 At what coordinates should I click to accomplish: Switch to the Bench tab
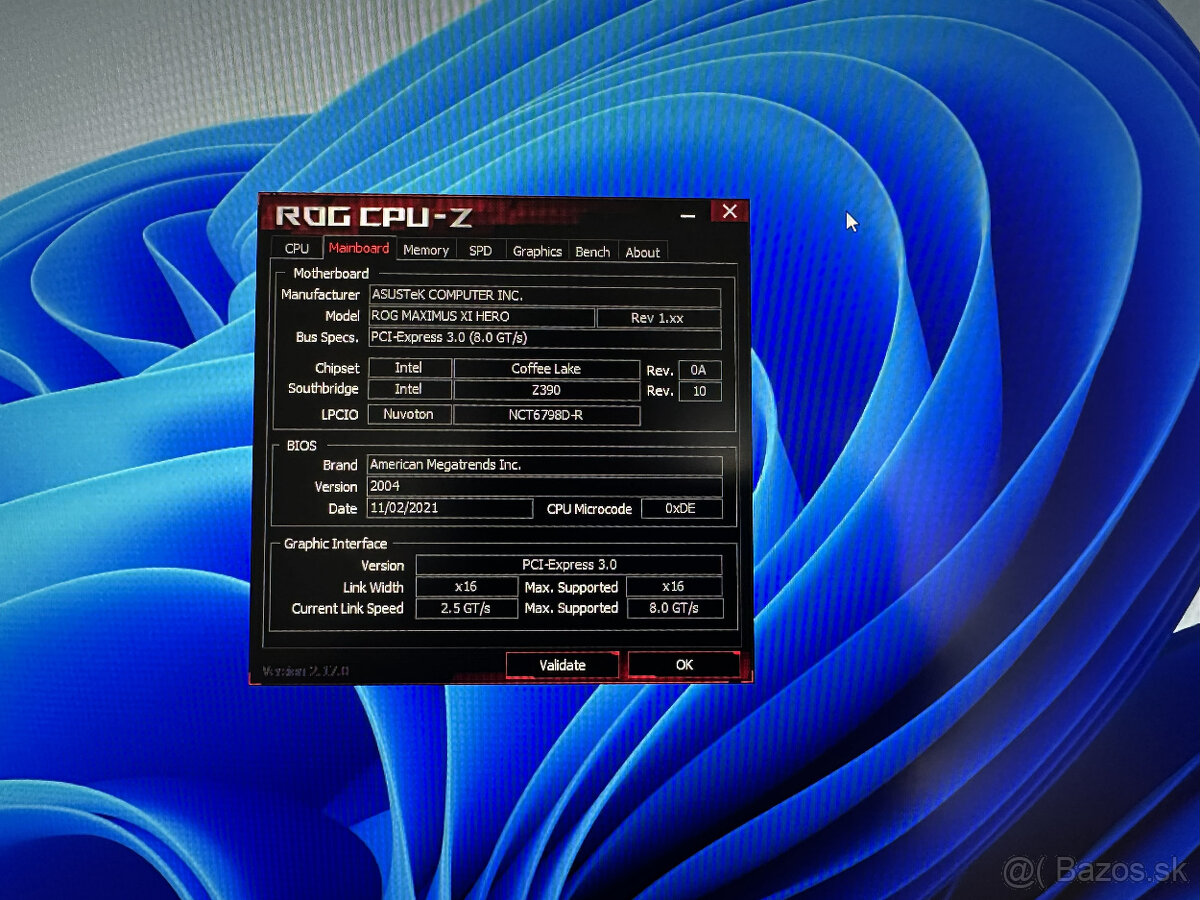(x=592, y=252)
